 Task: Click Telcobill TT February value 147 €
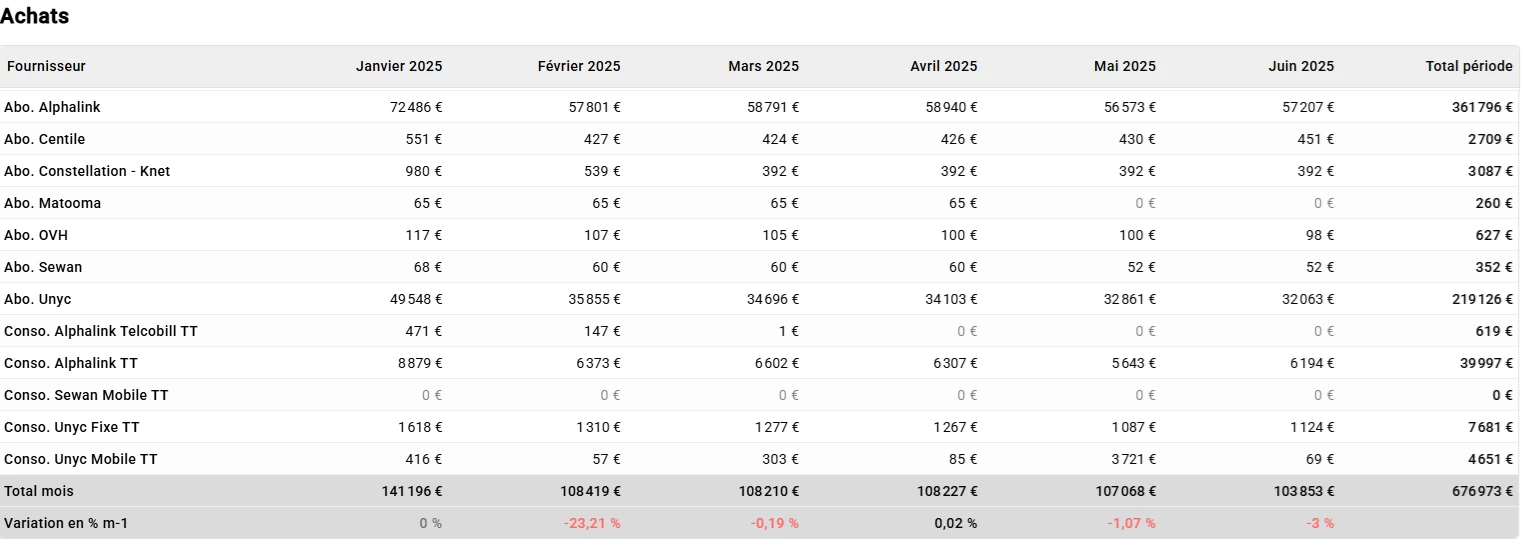click(603, 331)
